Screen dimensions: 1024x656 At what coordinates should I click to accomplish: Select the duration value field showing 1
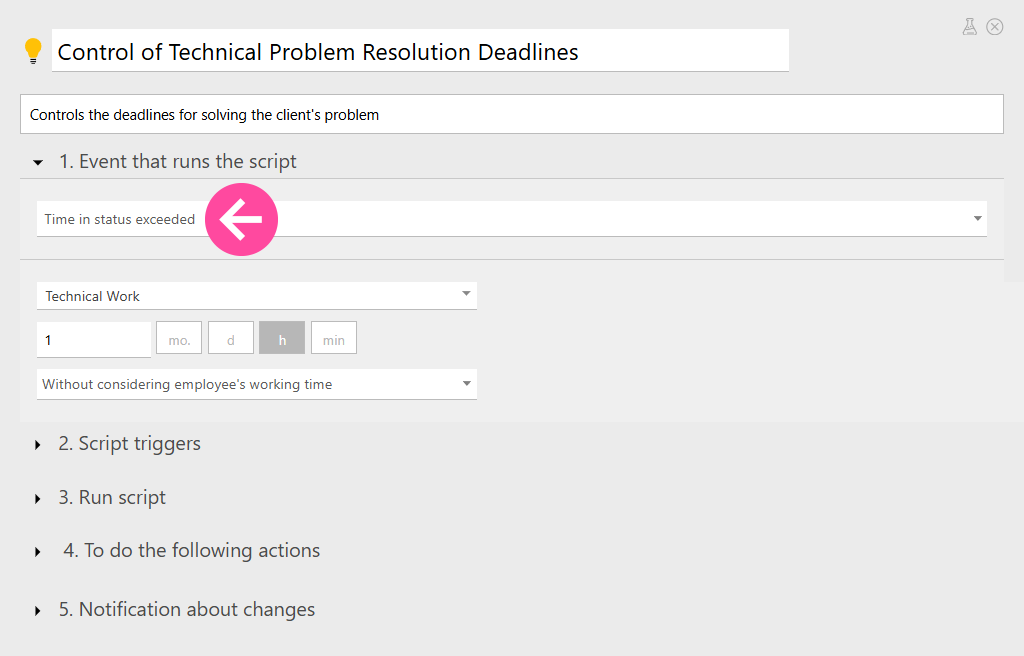coord(93,339)
